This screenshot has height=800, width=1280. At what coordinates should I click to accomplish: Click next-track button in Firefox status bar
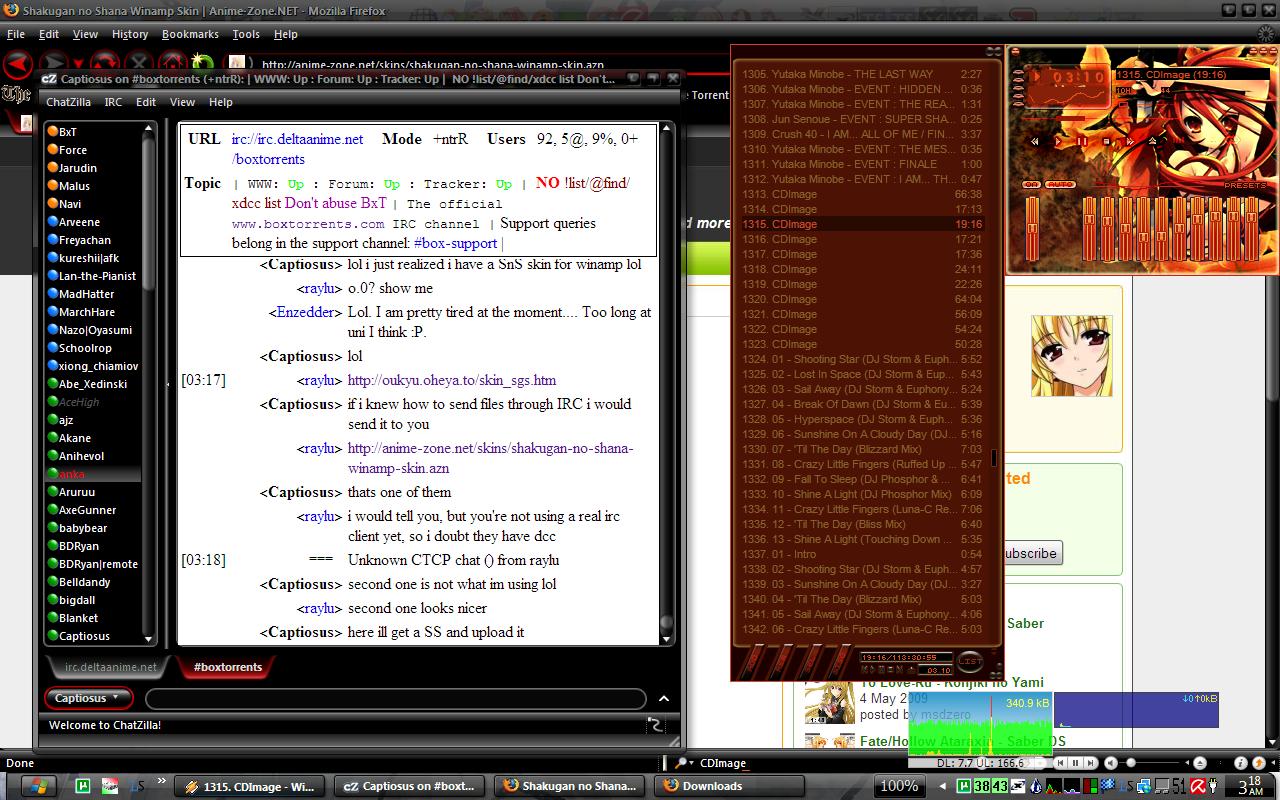1091,763
